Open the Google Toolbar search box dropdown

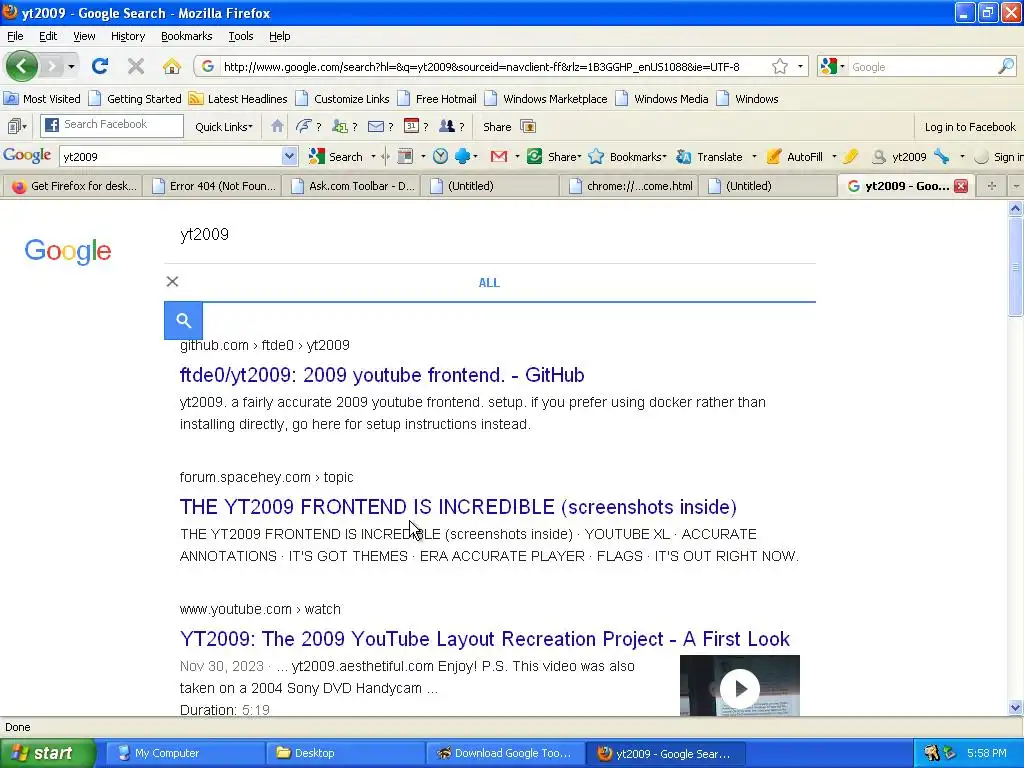(289, 156)
